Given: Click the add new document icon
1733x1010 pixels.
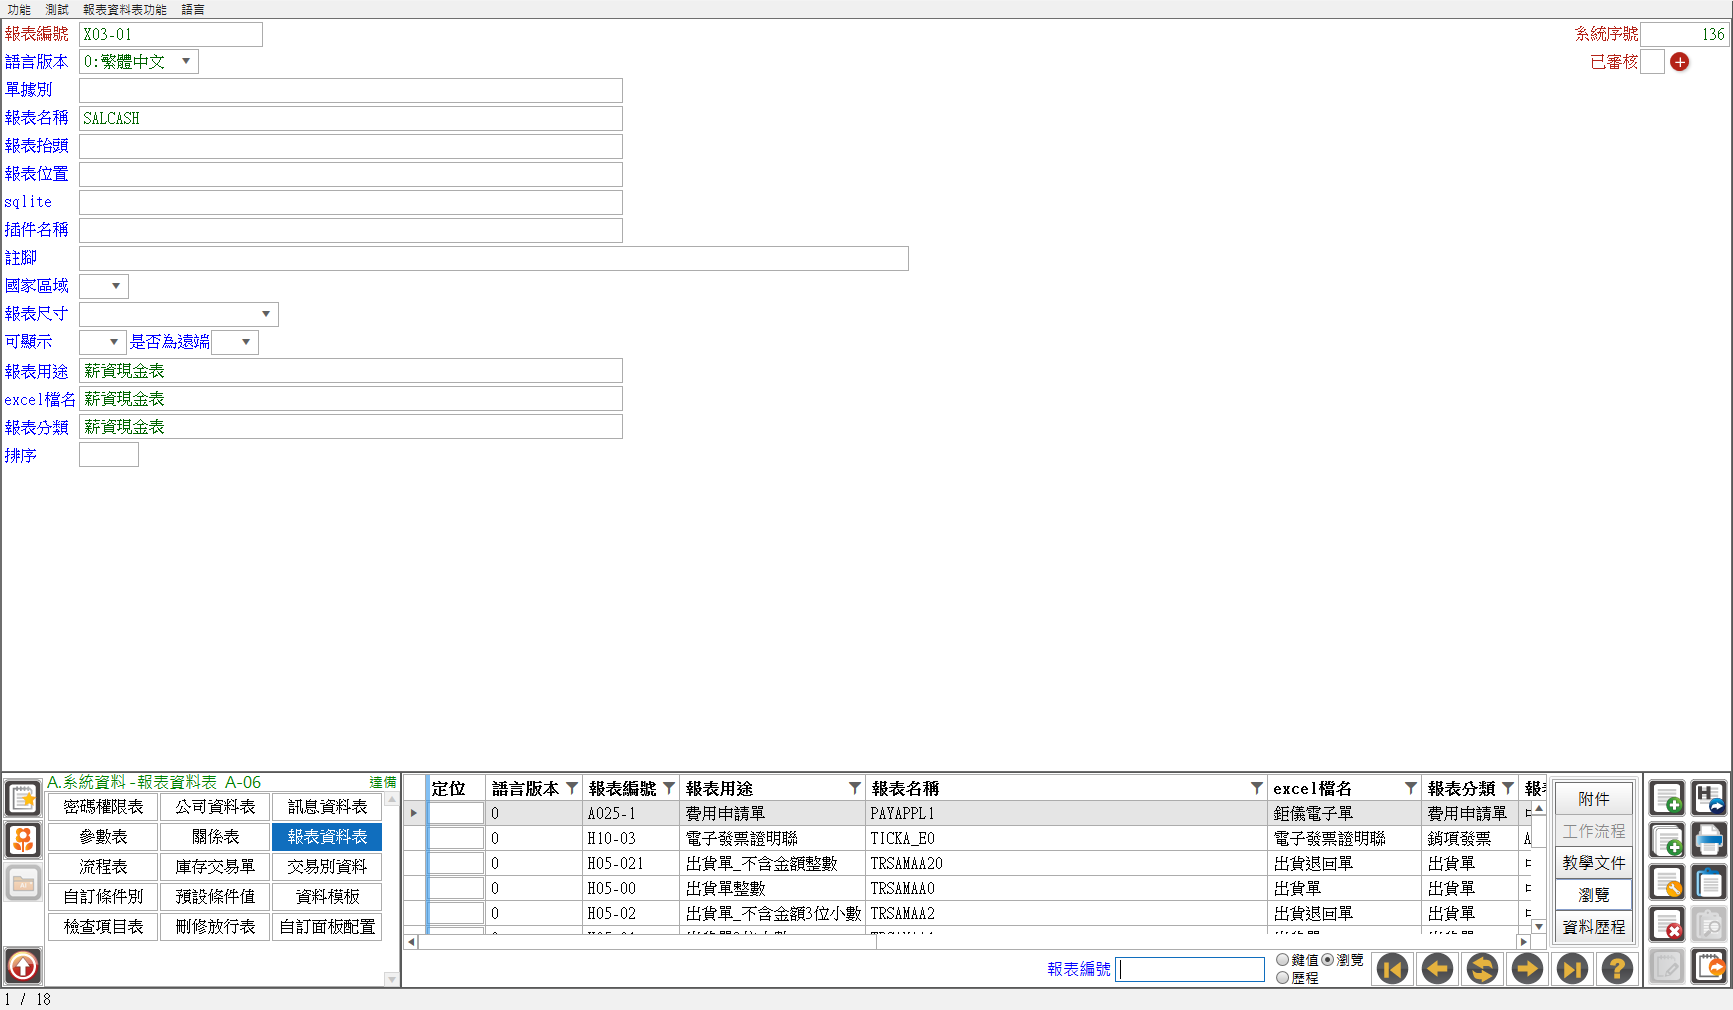Looking at the screenshot, I should 1667,799.
